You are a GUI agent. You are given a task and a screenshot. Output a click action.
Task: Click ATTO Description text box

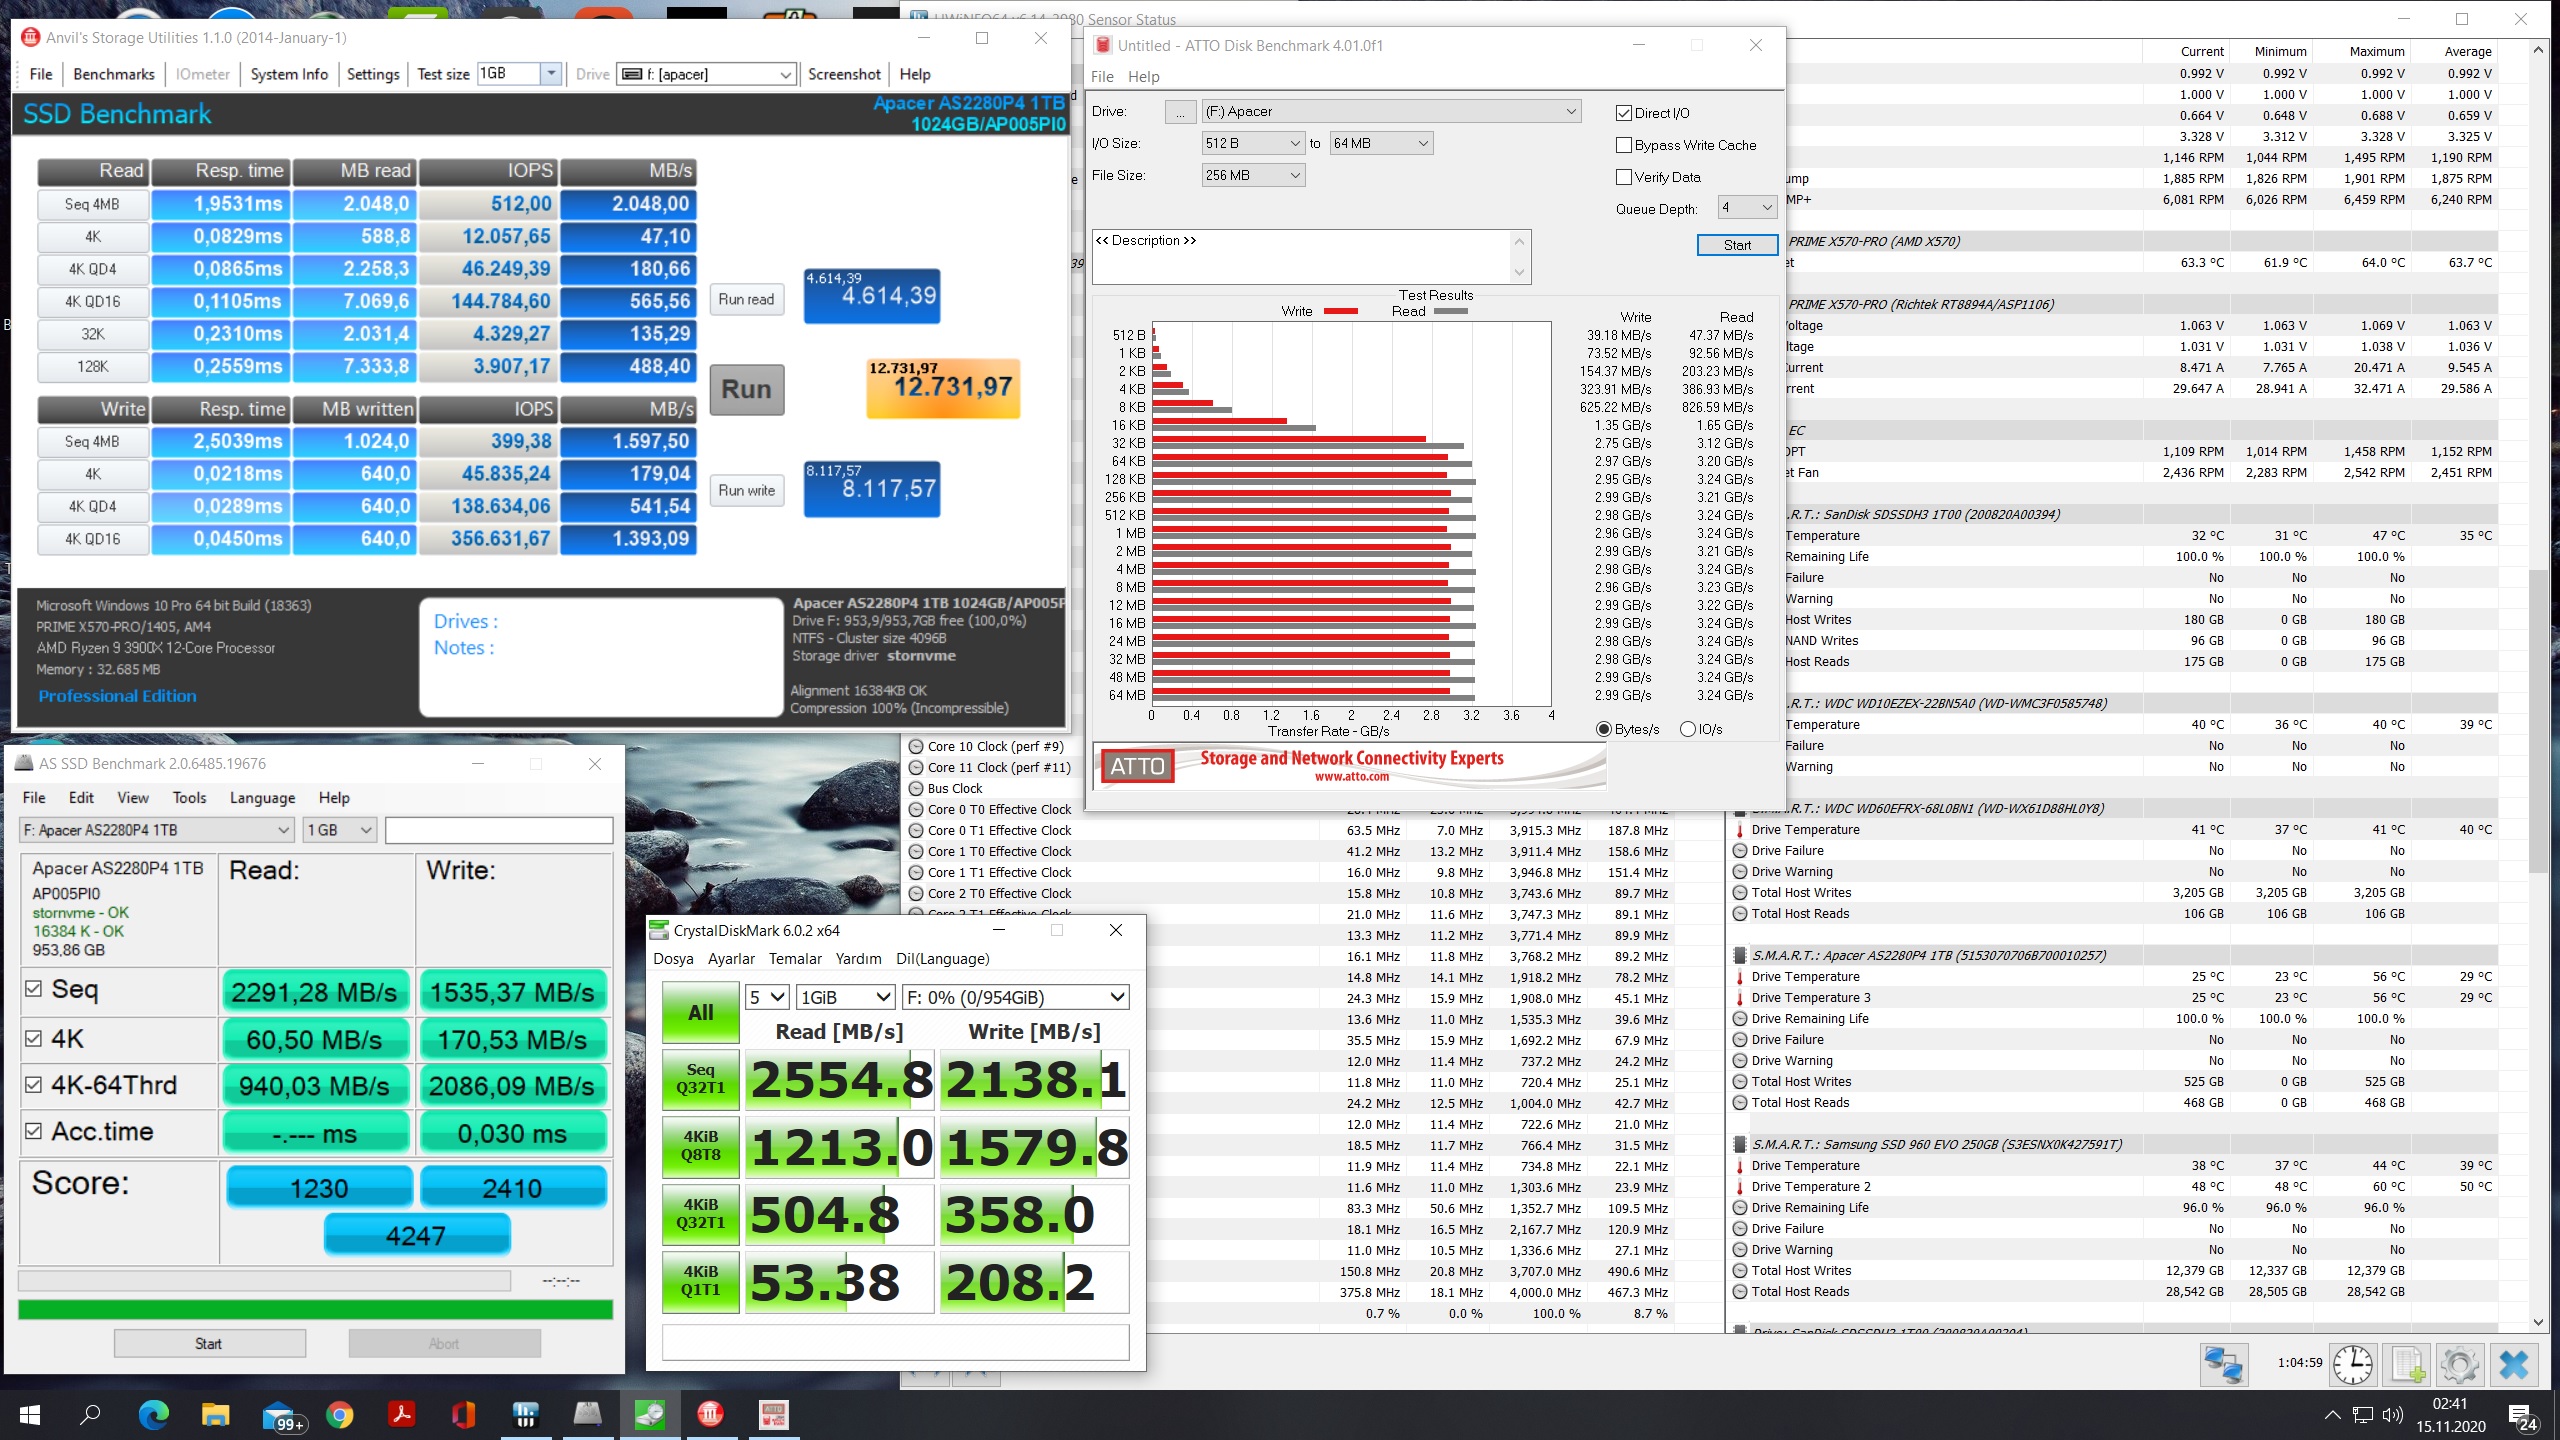tap(1311, 257)
